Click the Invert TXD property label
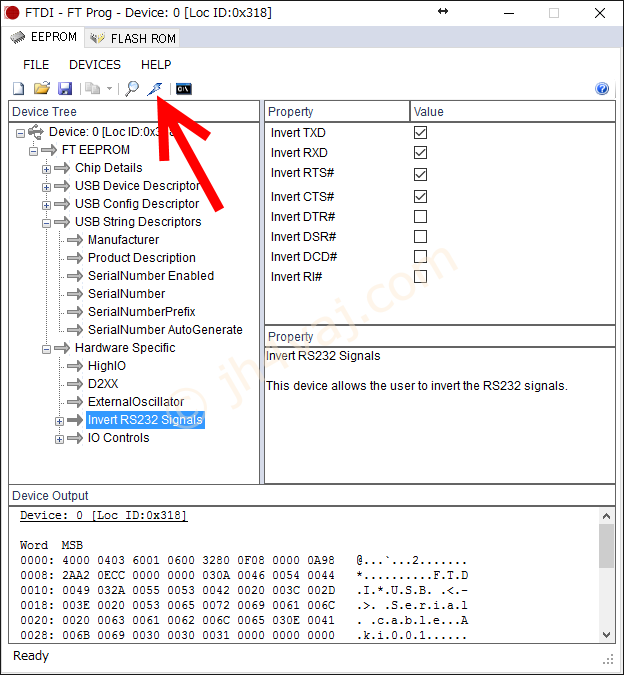Image resolution: width=624 pixels, height=675 pixels. [x=298, y=133]
